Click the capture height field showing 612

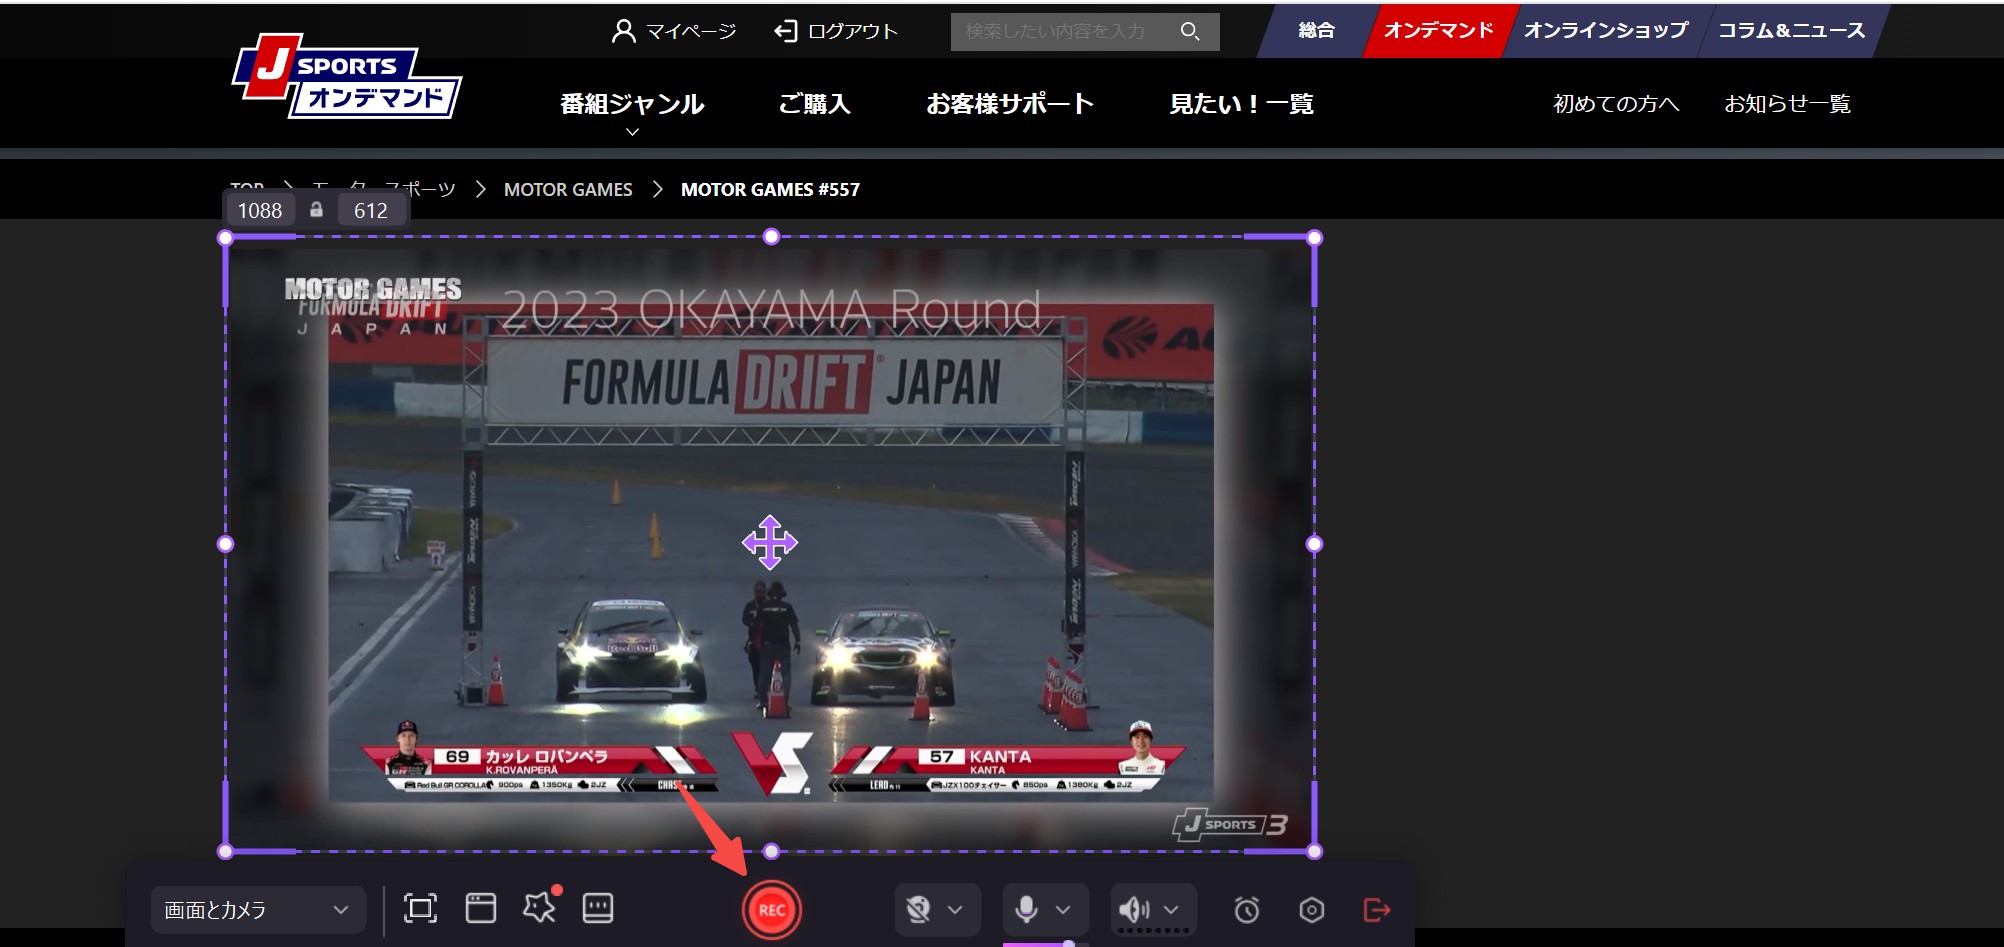[x=370, y=210]
